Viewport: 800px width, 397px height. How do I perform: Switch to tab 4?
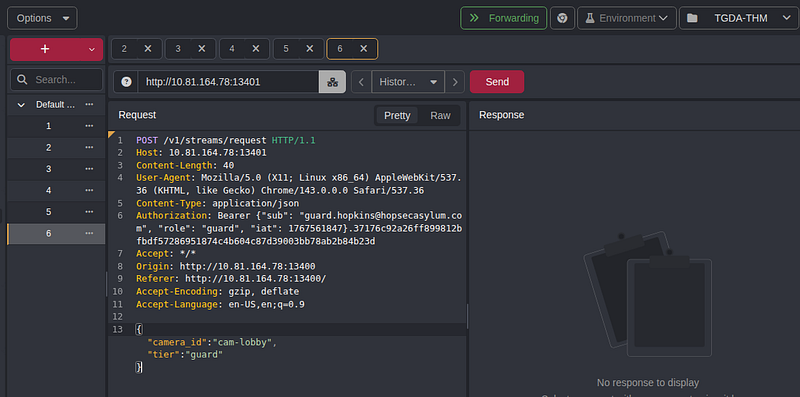232,49
